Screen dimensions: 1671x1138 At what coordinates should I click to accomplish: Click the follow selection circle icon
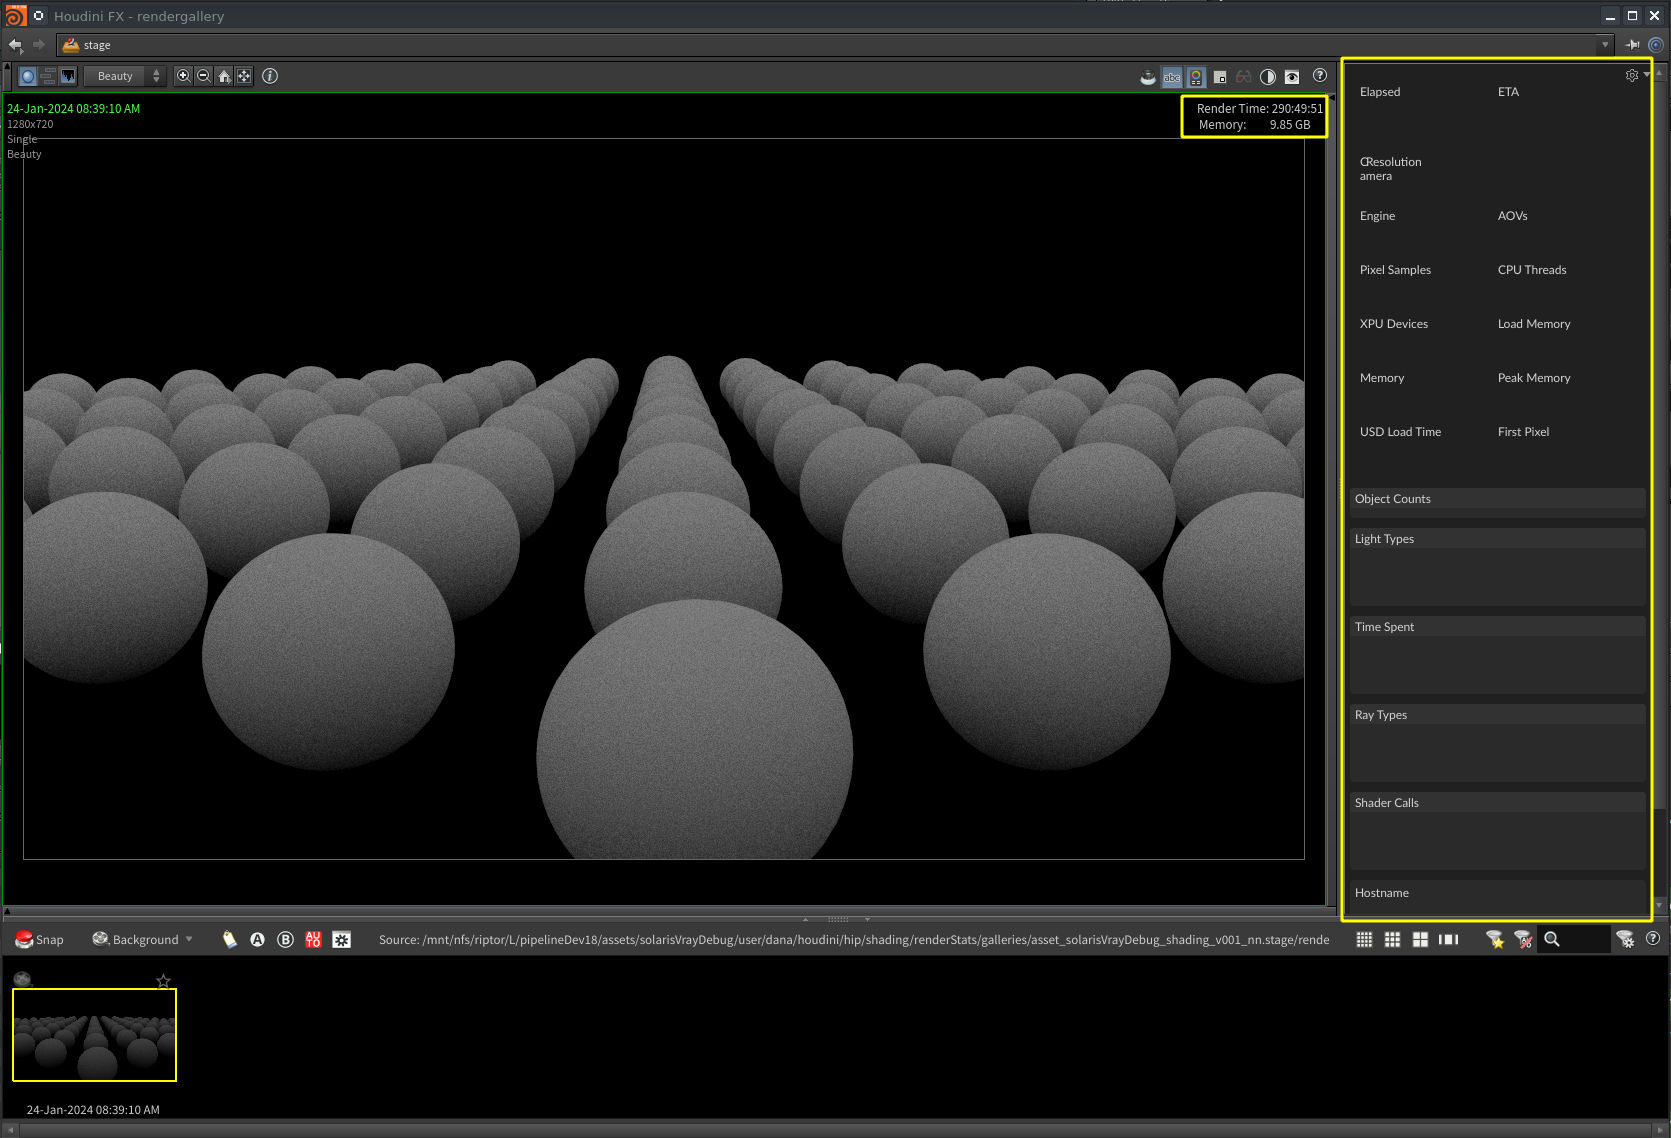(1656, 45)
